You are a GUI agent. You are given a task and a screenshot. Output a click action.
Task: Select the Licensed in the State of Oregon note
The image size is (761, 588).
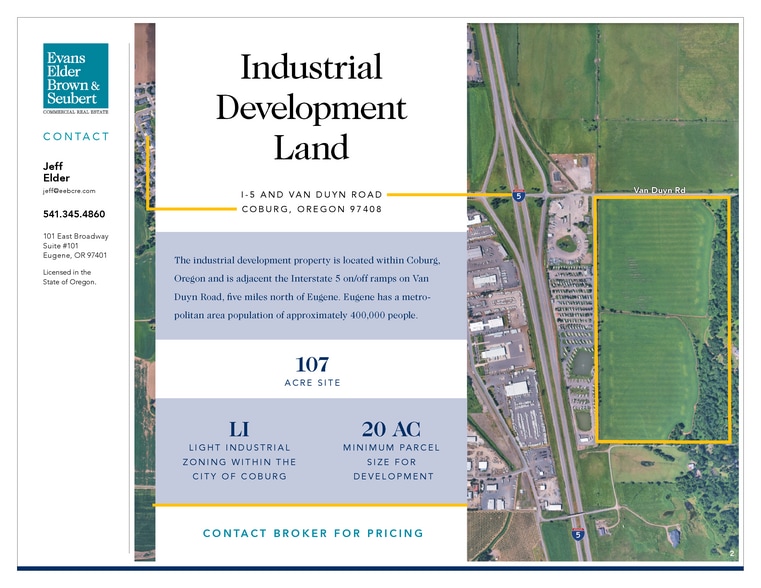69,277
